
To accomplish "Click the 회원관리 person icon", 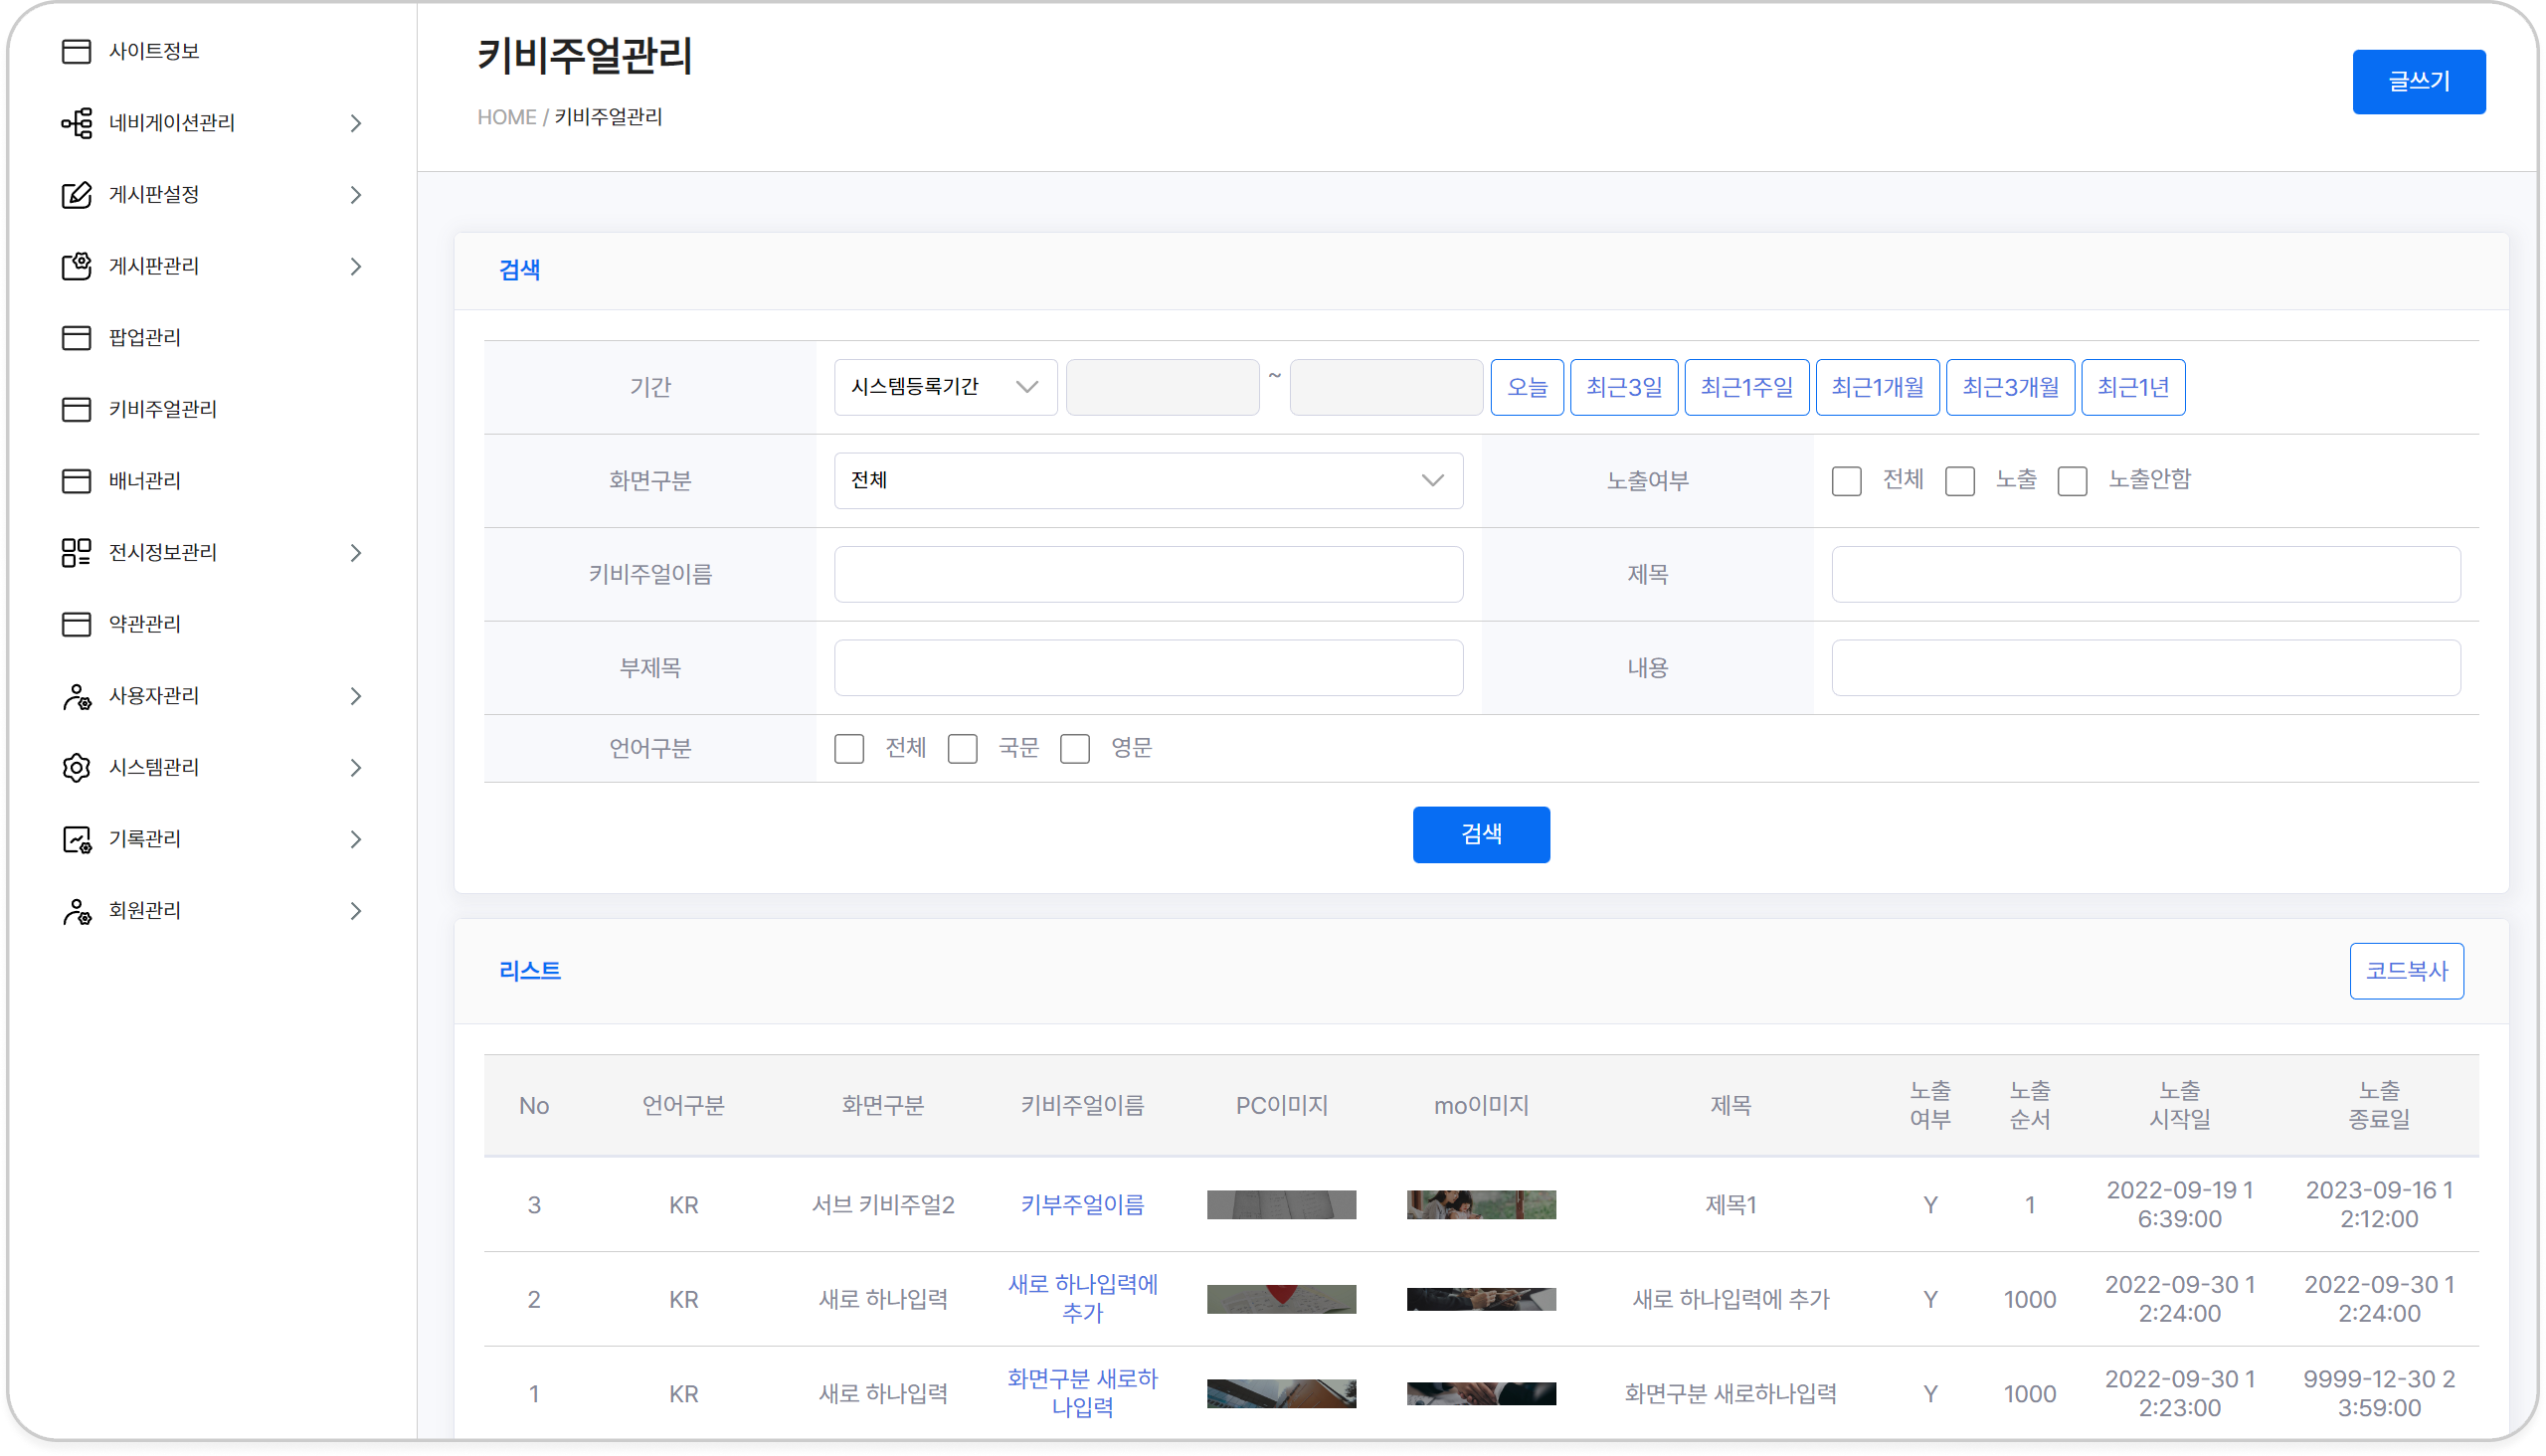I will pyautogui.click(x=76, y=911).
